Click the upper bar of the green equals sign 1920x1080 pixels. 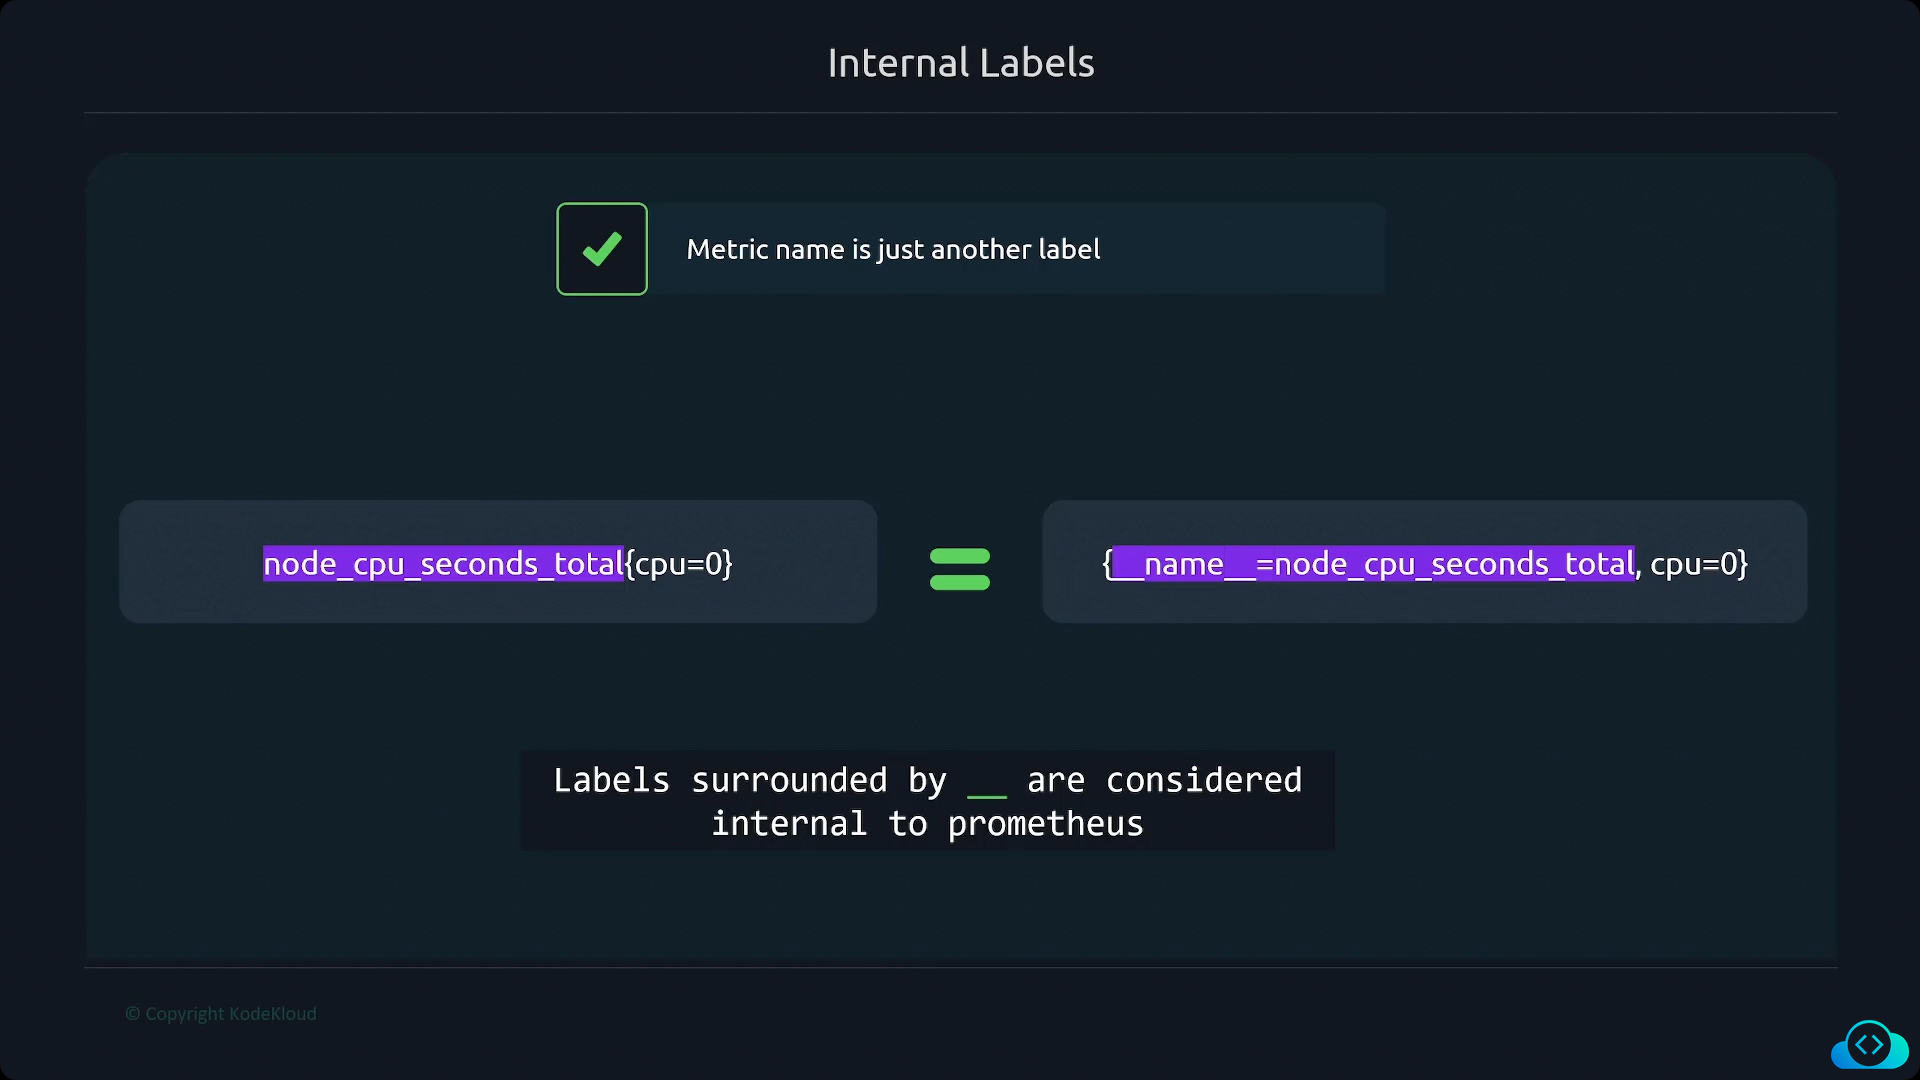coord(960,556)
